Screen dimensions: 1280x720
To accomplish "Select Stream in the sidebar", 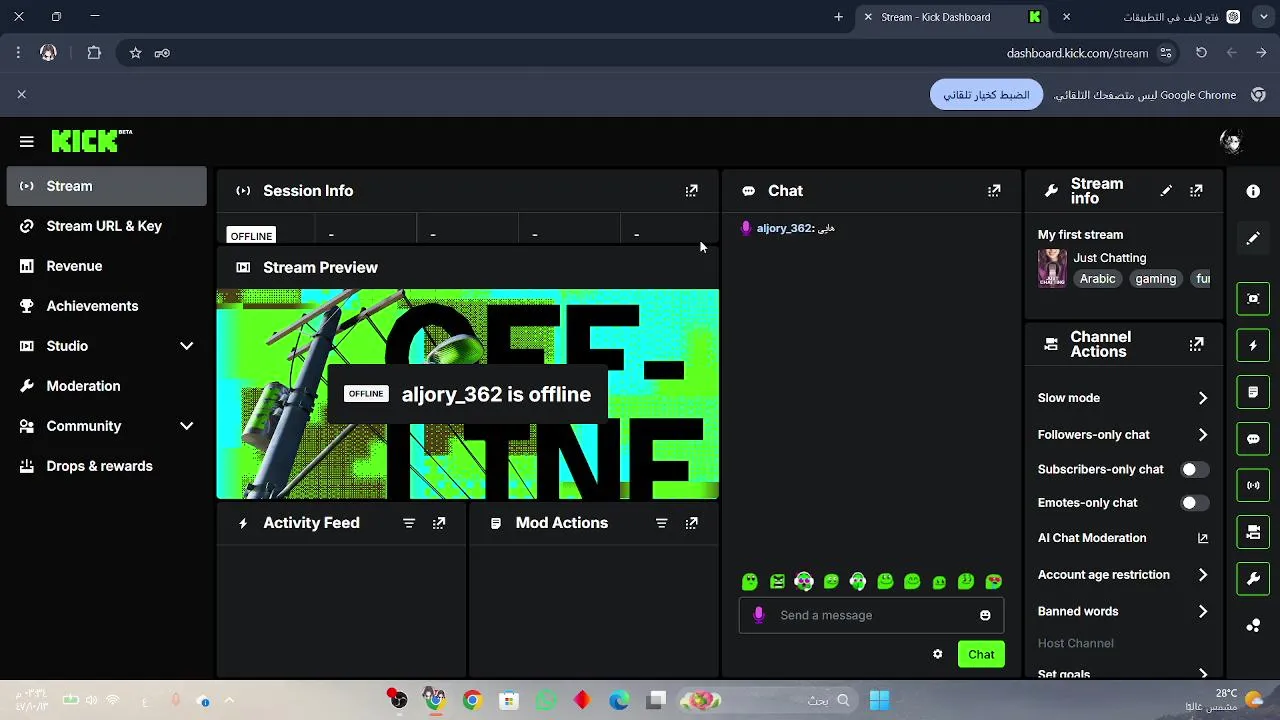I will tap(106, 186).
